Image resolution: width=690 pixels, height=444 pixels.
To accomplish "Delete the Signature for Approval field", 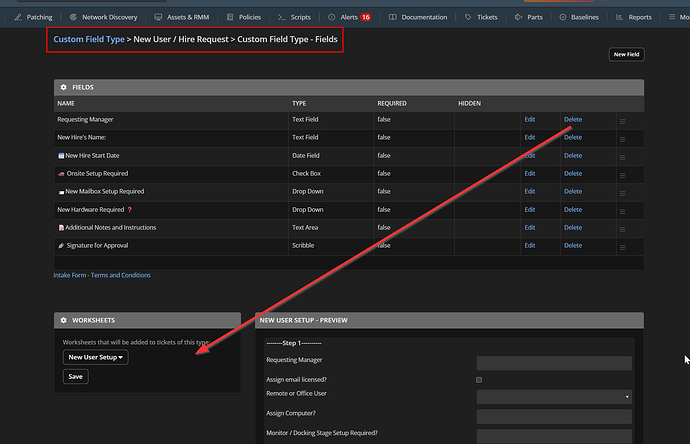I will click(x=572, y=246).
